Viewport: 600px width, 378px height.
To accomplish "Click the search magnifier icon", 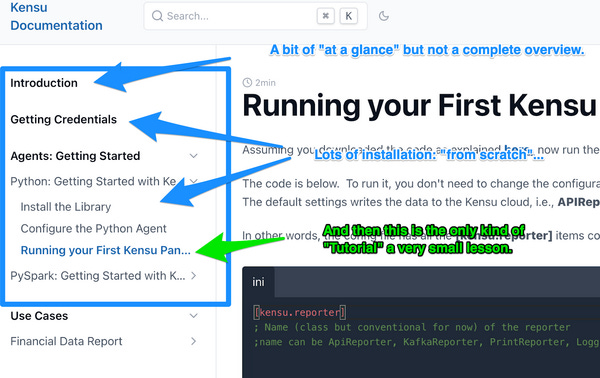I will coord(157,16).
